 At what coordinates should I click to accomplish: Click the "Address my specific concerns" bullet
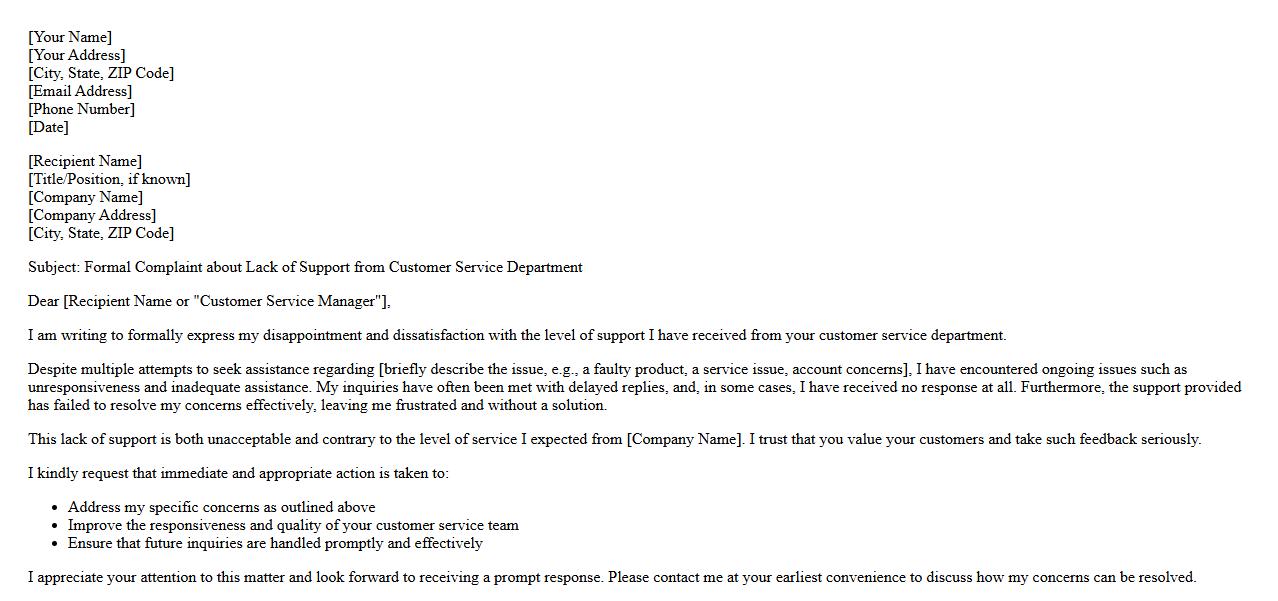click(221, 507)
